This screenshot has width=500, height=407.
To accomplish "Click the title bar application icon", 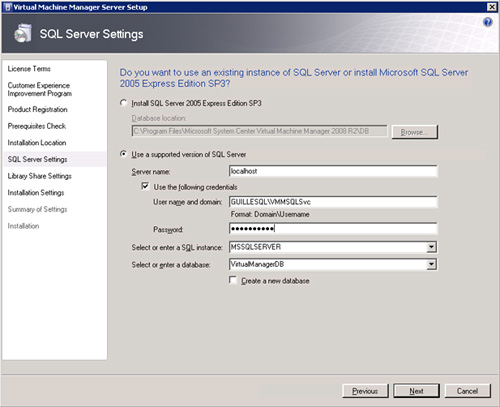I will 8,7.
